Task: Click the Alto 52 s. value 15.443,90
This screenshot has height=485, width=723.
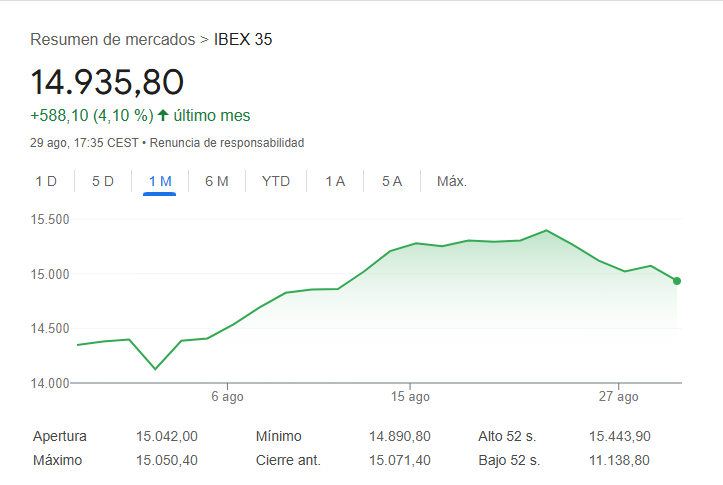Action: tap(619, 437)
